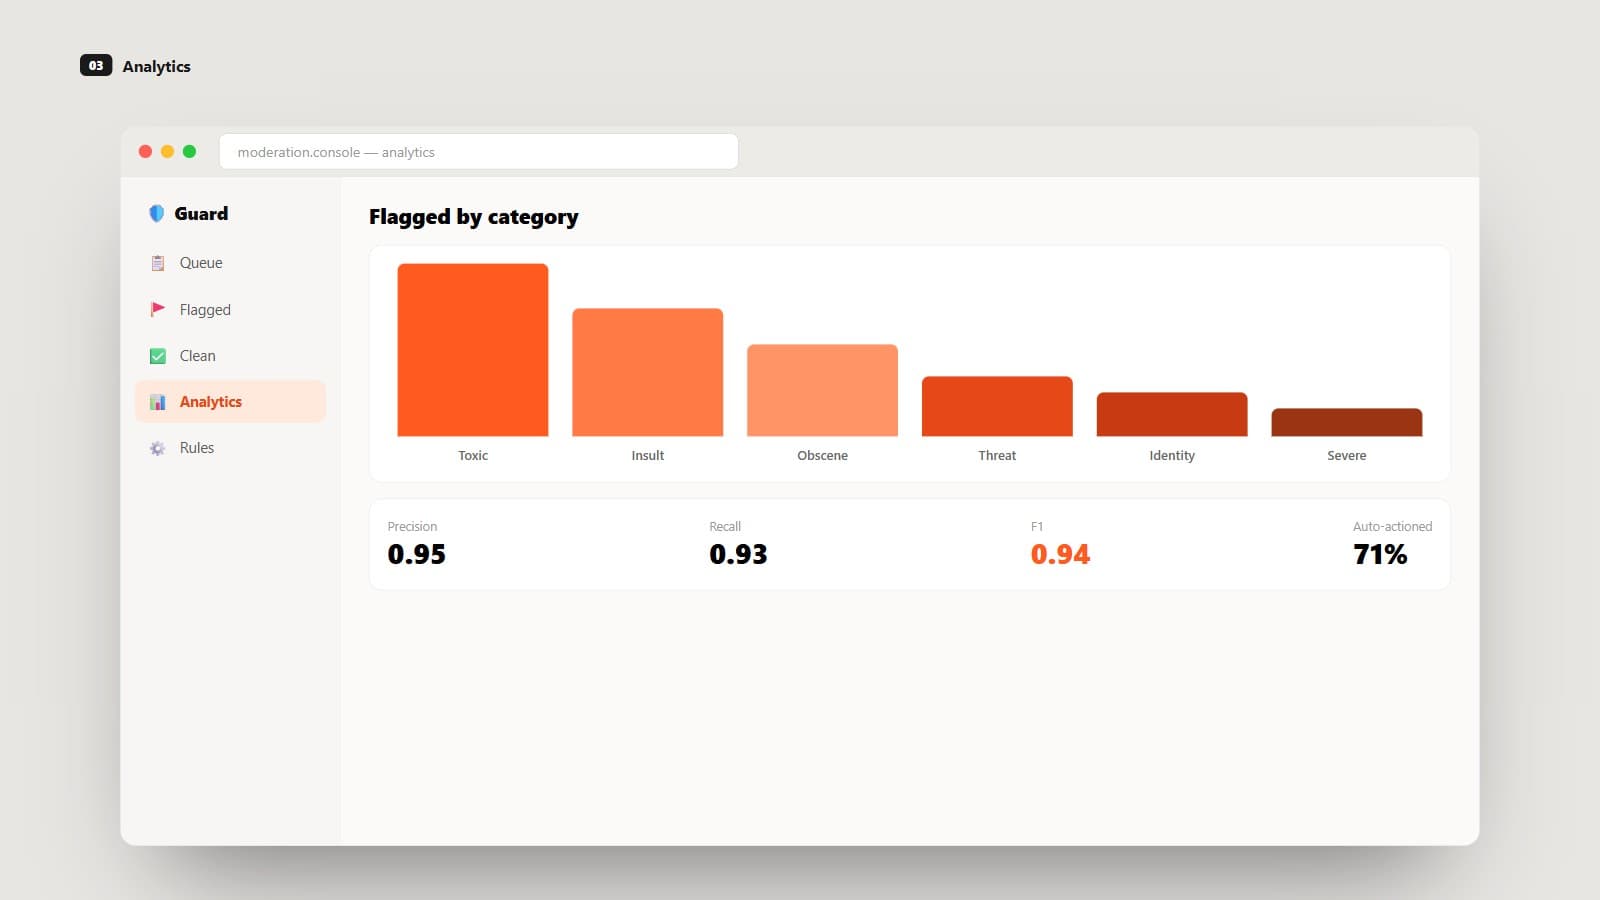This screenshot has width=1600, height=900.
Task: Click the orange F1 score value
Action: (x=1060, y=554)
